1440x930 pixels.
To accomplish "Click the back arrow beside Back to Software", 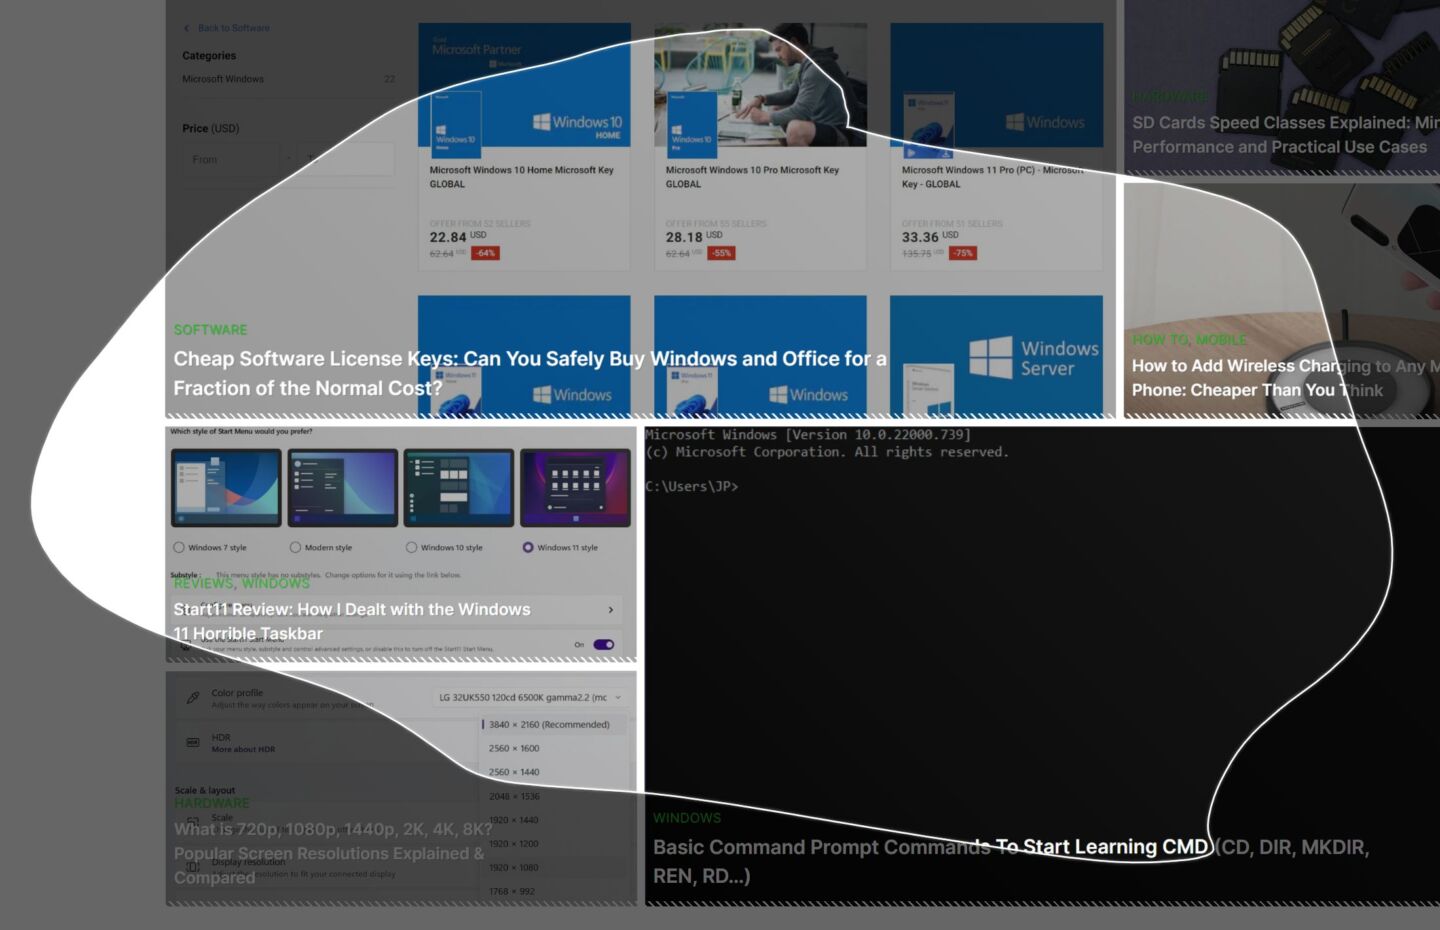I will (186, 28).
